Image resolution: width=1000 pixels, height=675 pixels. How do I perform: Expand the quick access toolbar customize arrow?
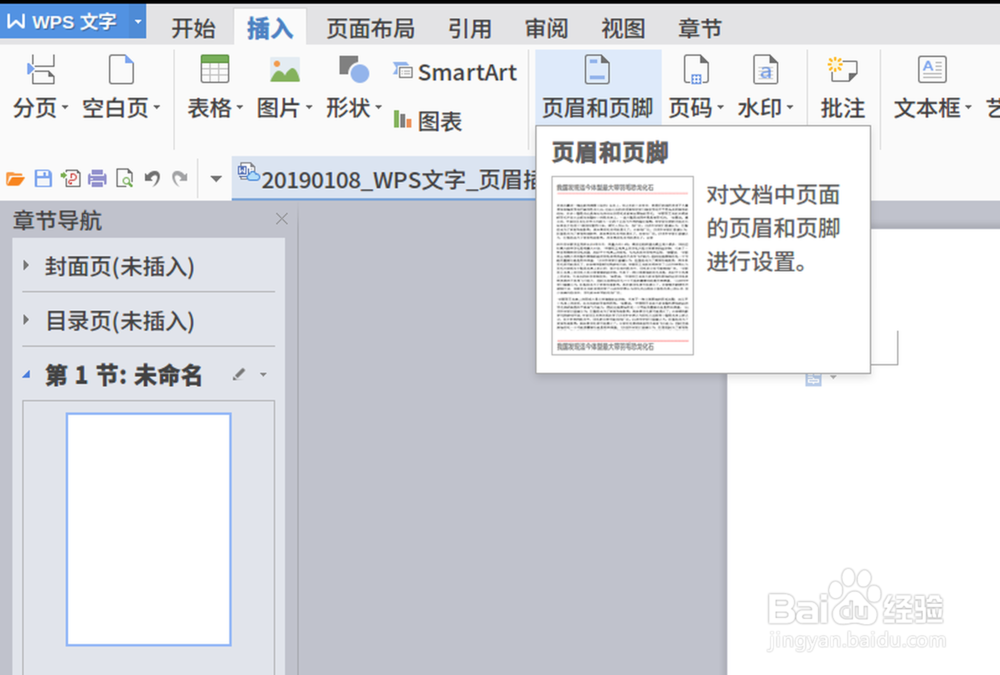pyautogui.click(x=216, y=177)
